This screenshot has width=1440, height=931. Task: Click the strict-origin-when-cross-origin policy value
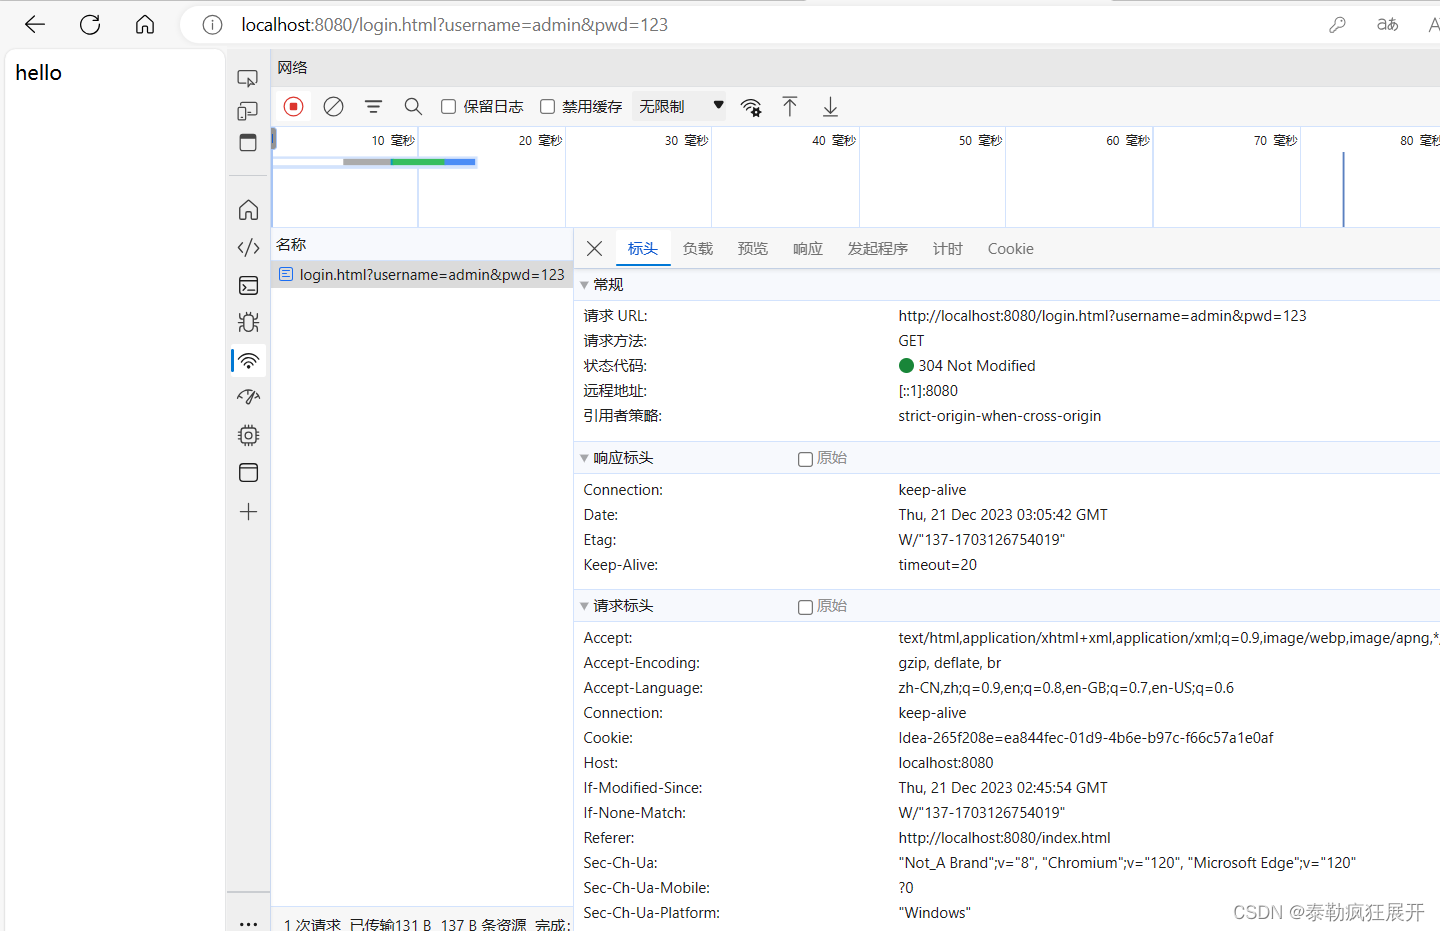(999, 416)
